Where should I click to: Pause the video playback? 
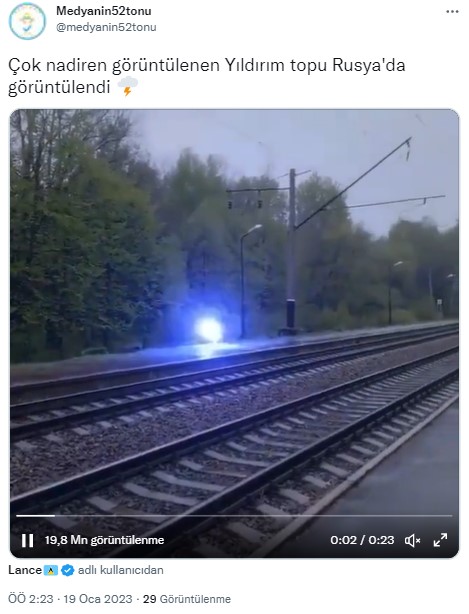(27, 540)
